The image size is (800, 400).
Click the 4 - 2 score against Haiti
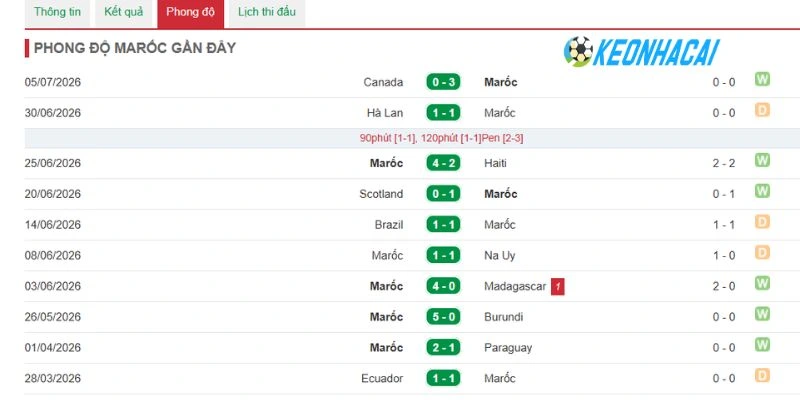click(443, 163)
